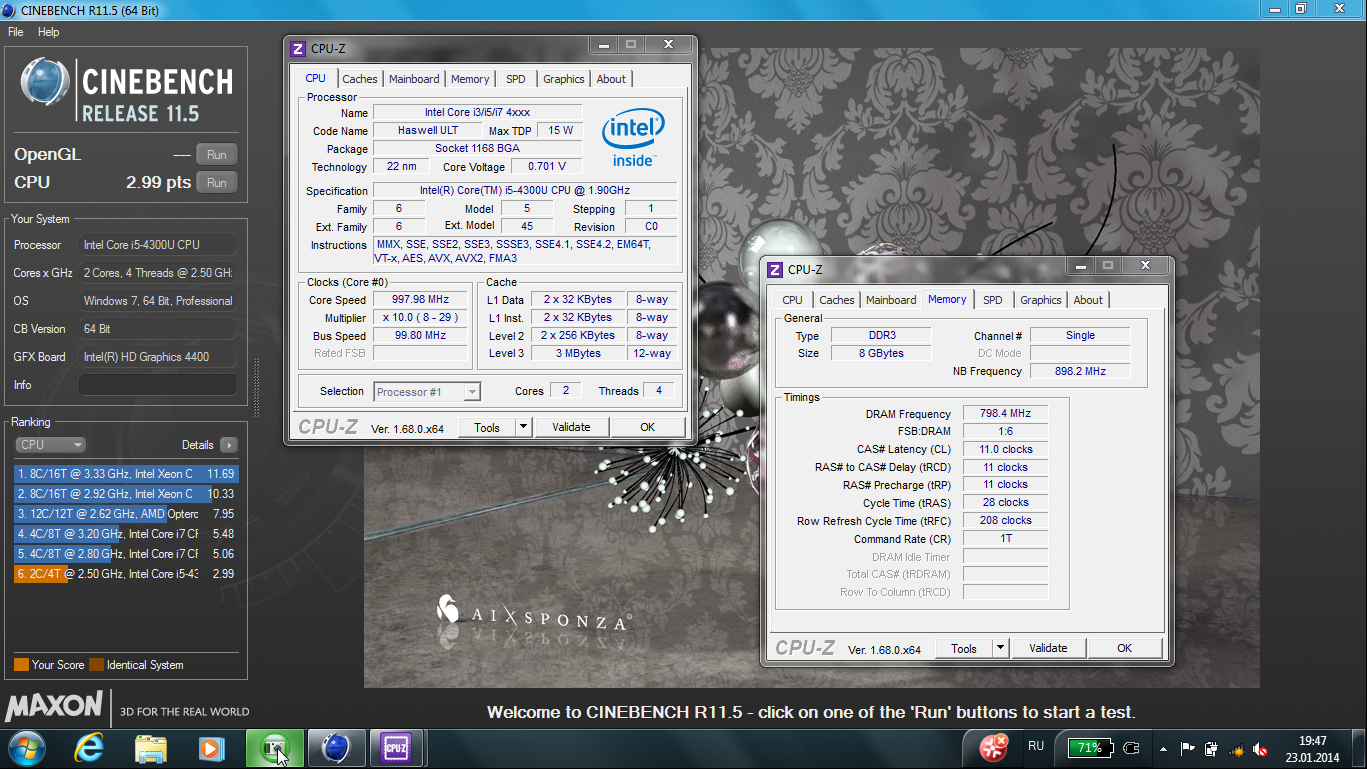Image resolution: width=1367 pixels, height=769 pixels.
Task: Click the taskbar clock showing 19:47
Action: (1312, 748)
